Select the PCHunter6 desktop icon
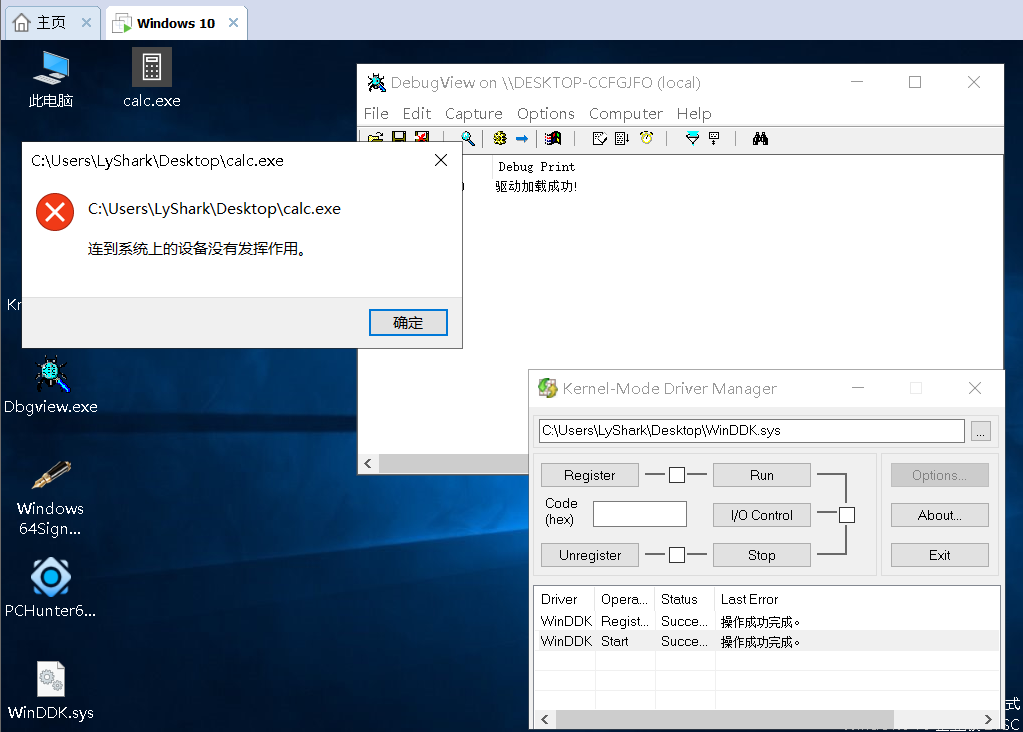This screenshot has width=1023, height=732. pos(50,587)
